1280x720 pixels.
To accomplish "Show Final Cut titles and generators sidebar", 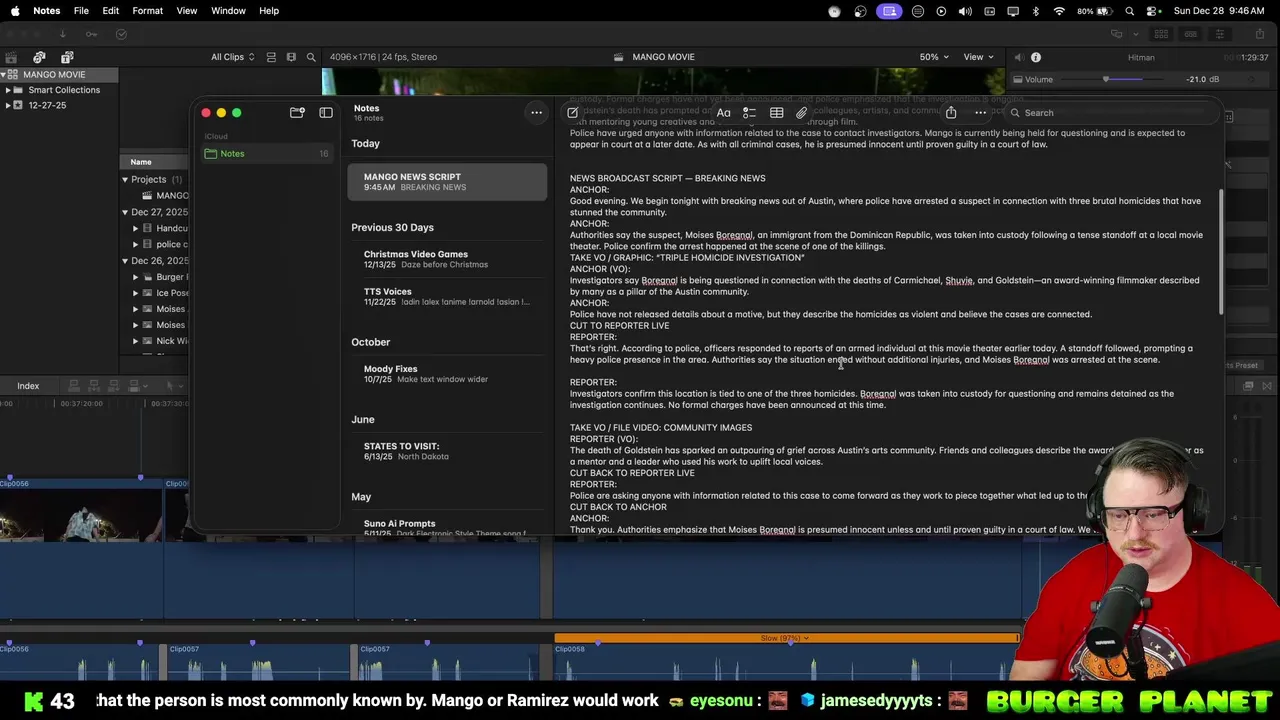I will tap(67, 57).
